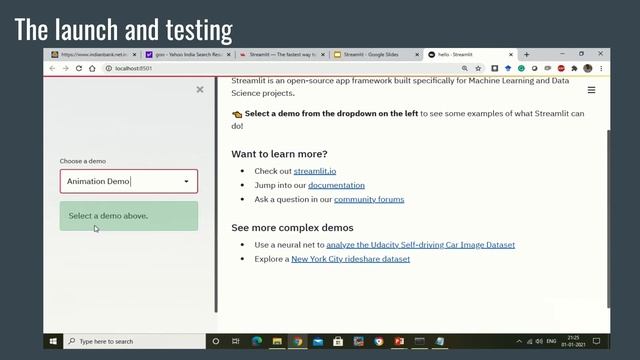
Task: Open the Mail app from the taskbar
Action: pos(318,341)
